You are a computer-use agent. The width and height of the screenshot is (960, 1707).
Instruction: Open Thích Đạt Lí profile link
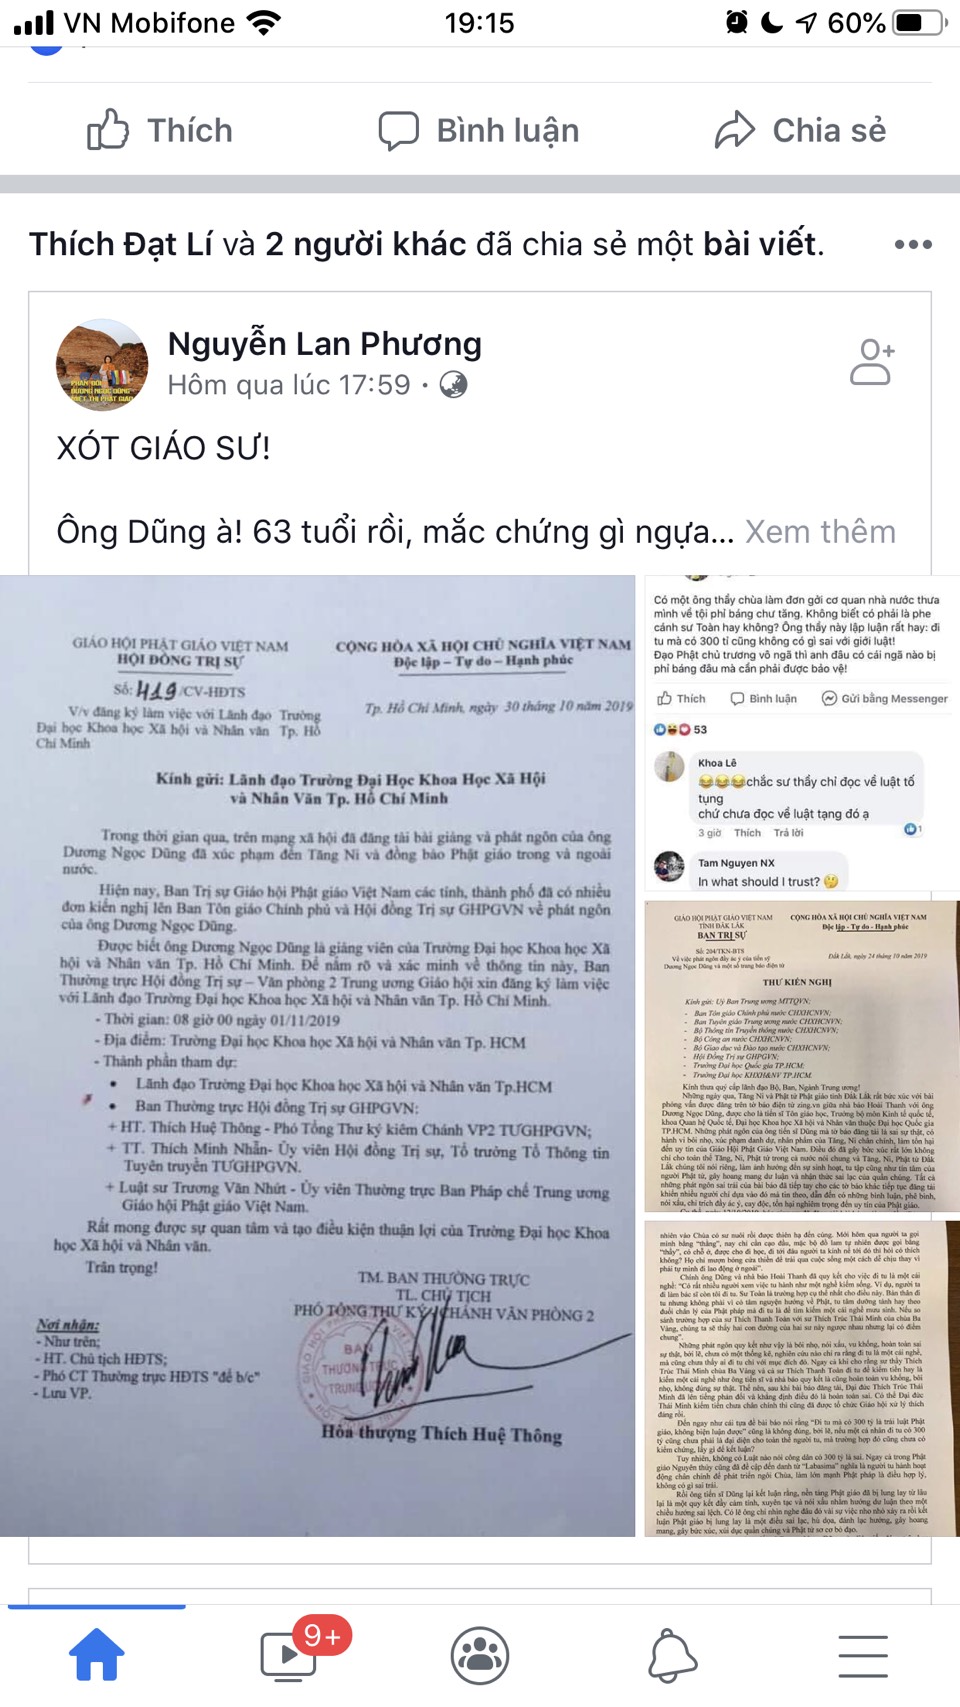tap(120, 244)
